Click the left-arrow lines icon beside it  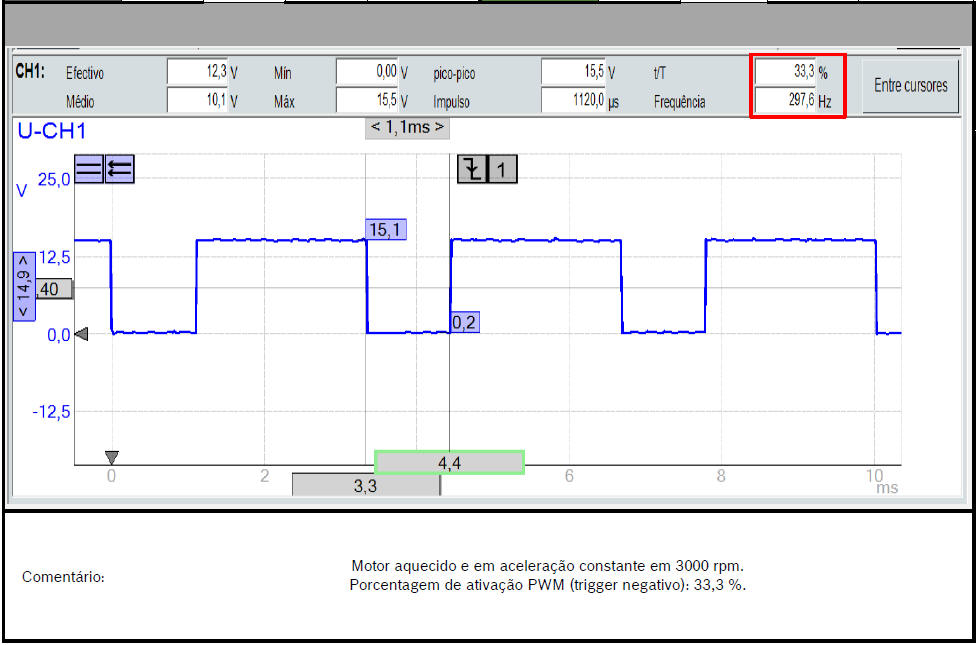pos(119,169)
